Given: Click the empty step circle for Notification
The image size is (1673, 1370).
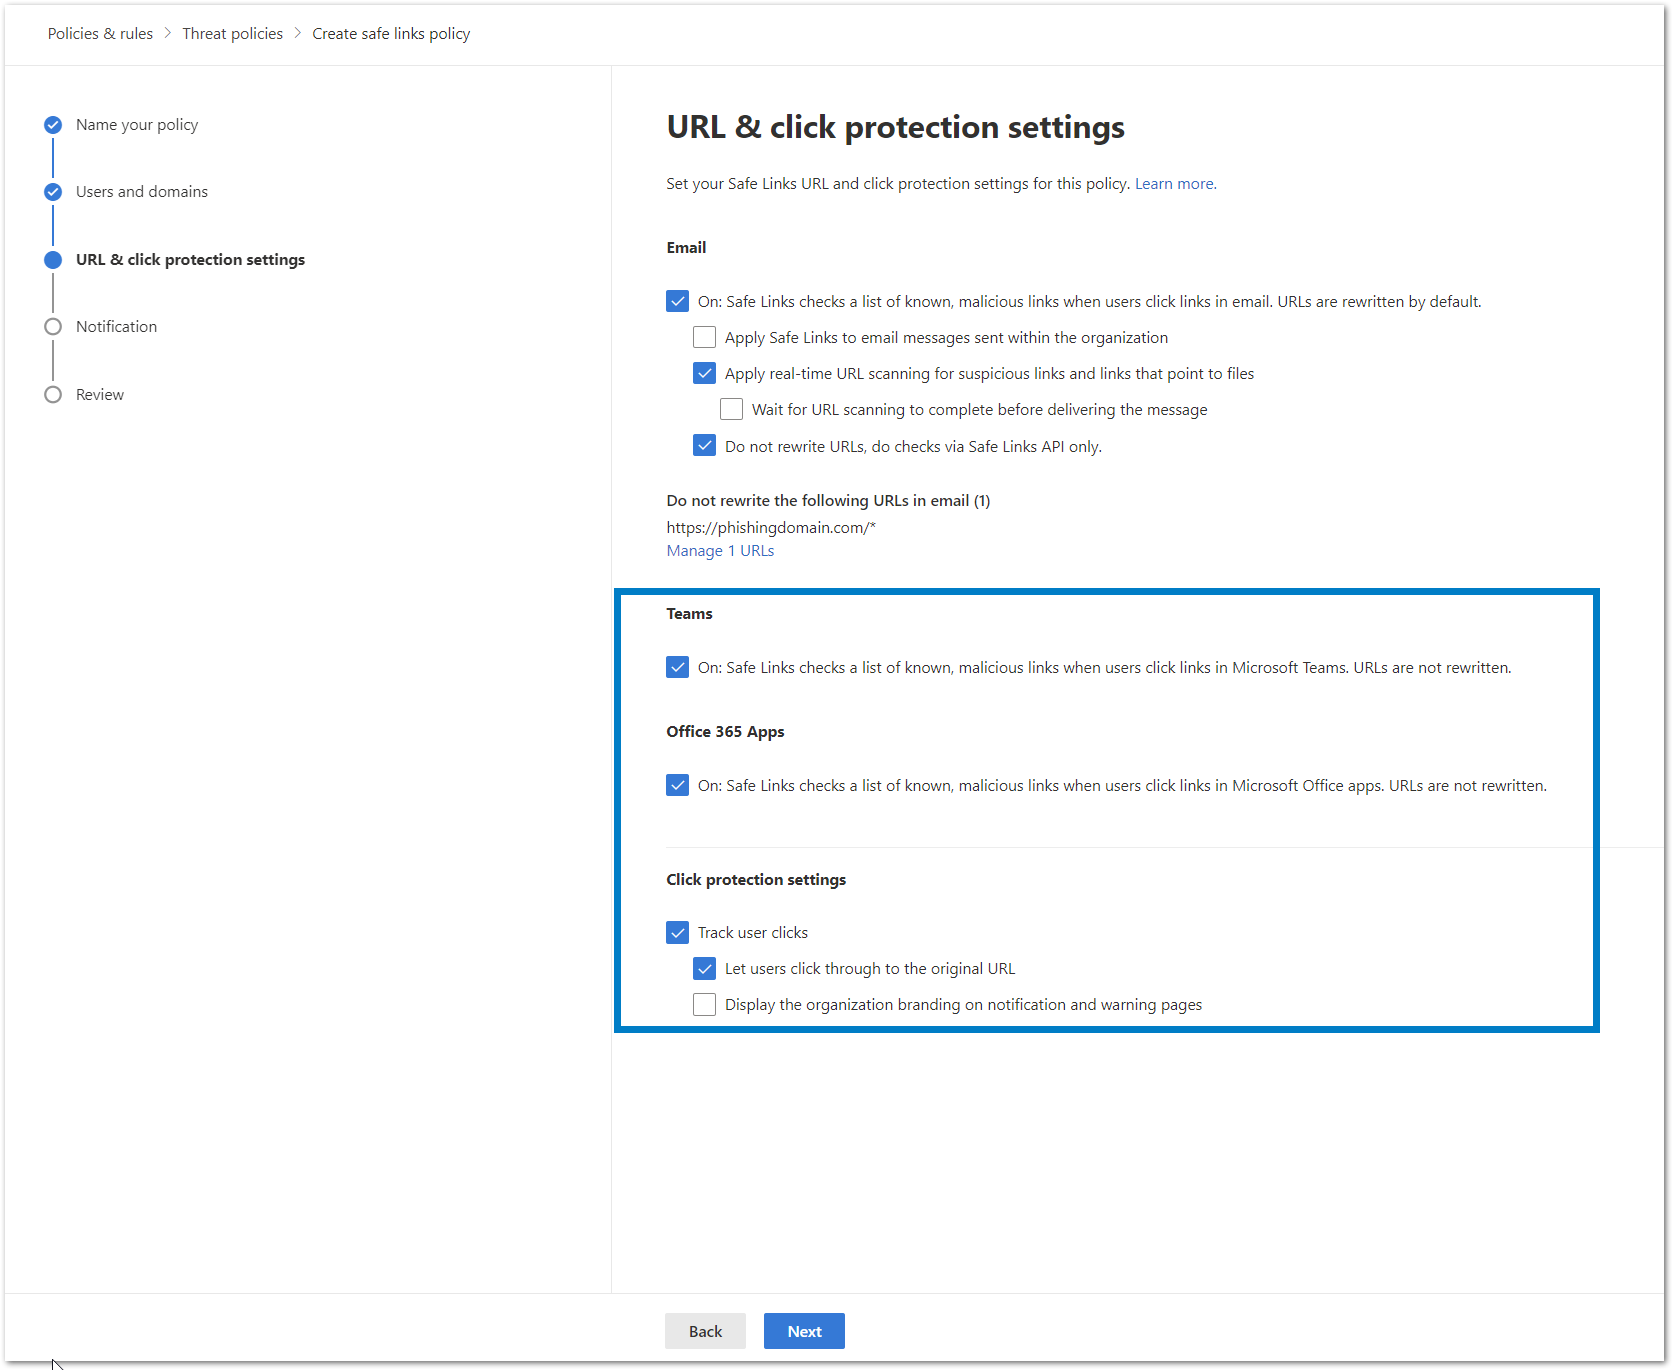Looking at the screenshot, I should (x=53, y=327).
